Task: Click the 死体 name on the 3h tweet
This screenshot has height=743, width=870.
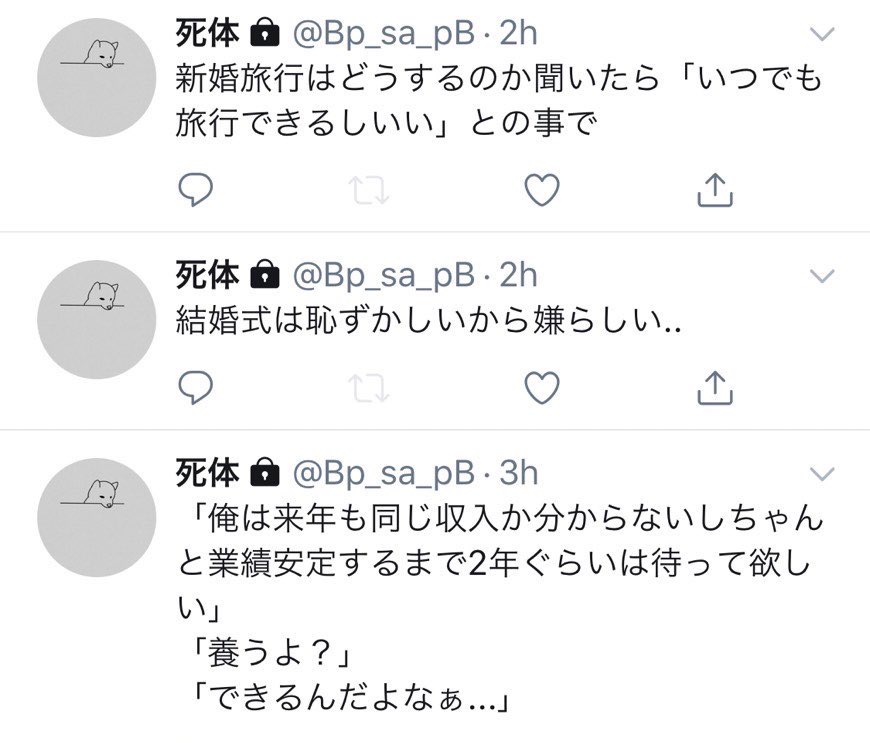Action: pos(207,471)
